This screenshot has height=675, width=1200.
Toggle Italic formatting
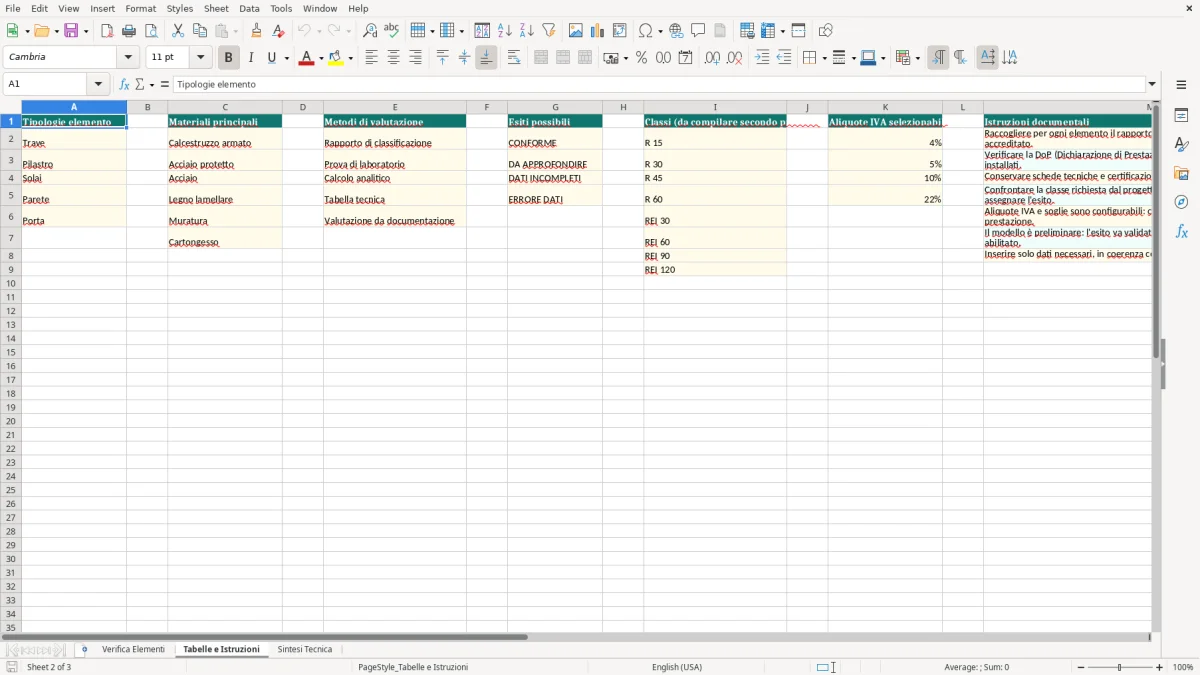click(x=251, y=58)
